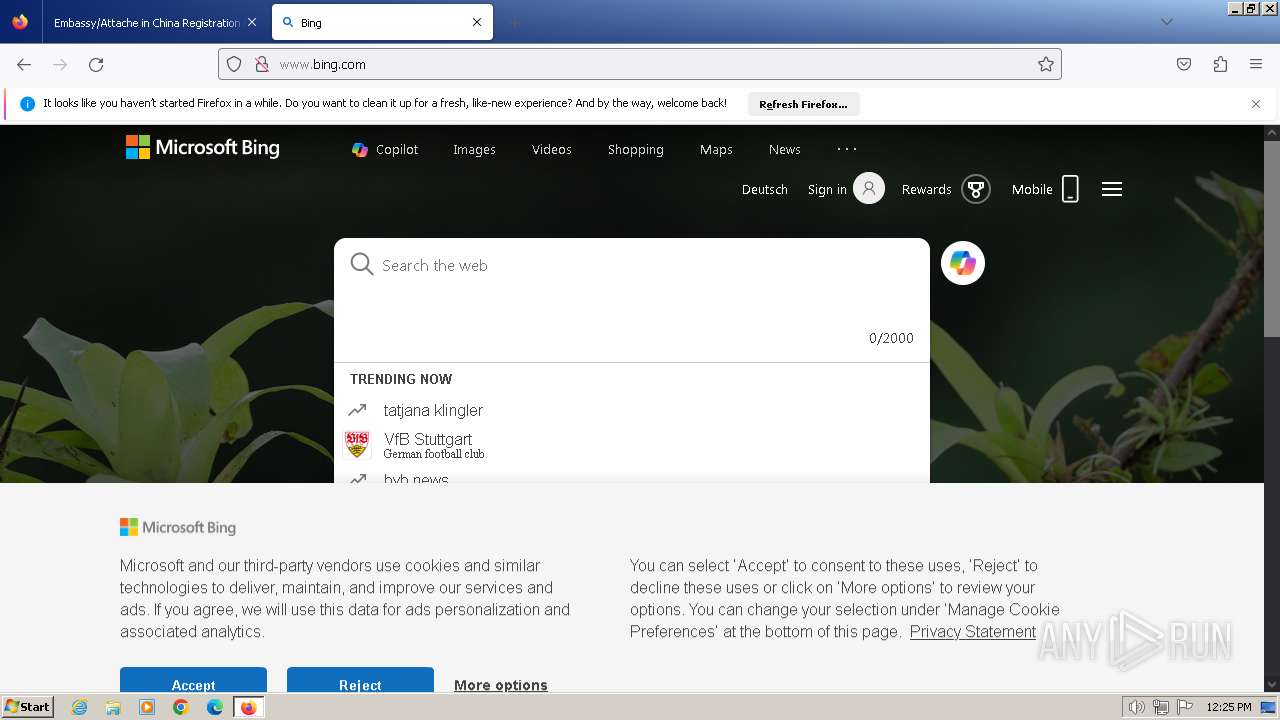This screenshot has height=720, width=1280.
Task: Go back with the Back arrow
Action: click(x=24, y=64)
